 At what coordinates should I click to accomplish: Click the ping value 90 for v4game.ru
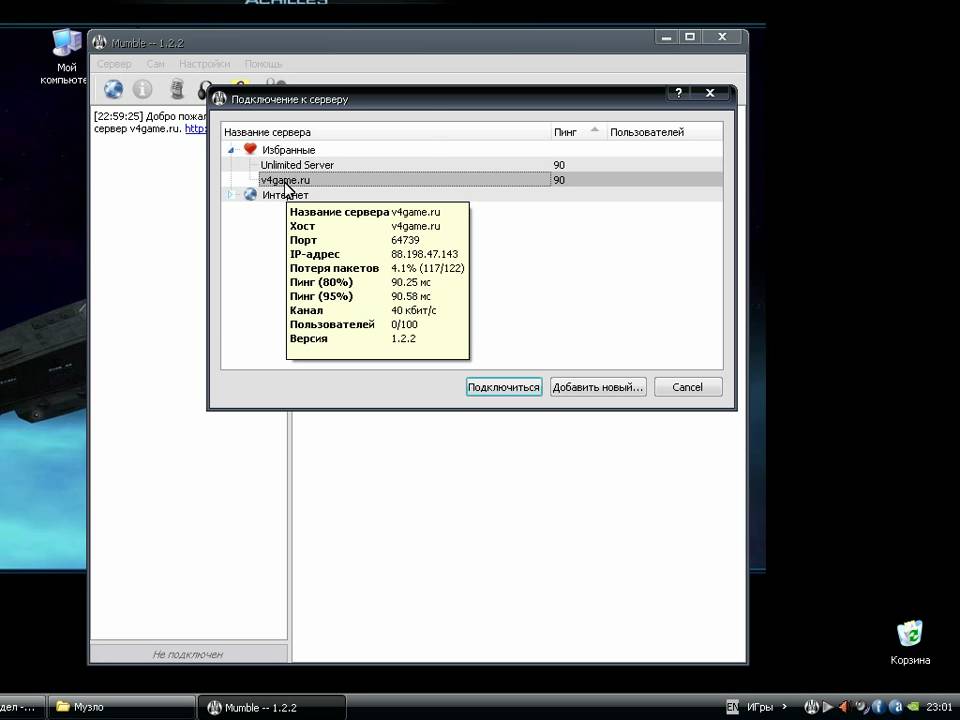[x=559, y=180]
